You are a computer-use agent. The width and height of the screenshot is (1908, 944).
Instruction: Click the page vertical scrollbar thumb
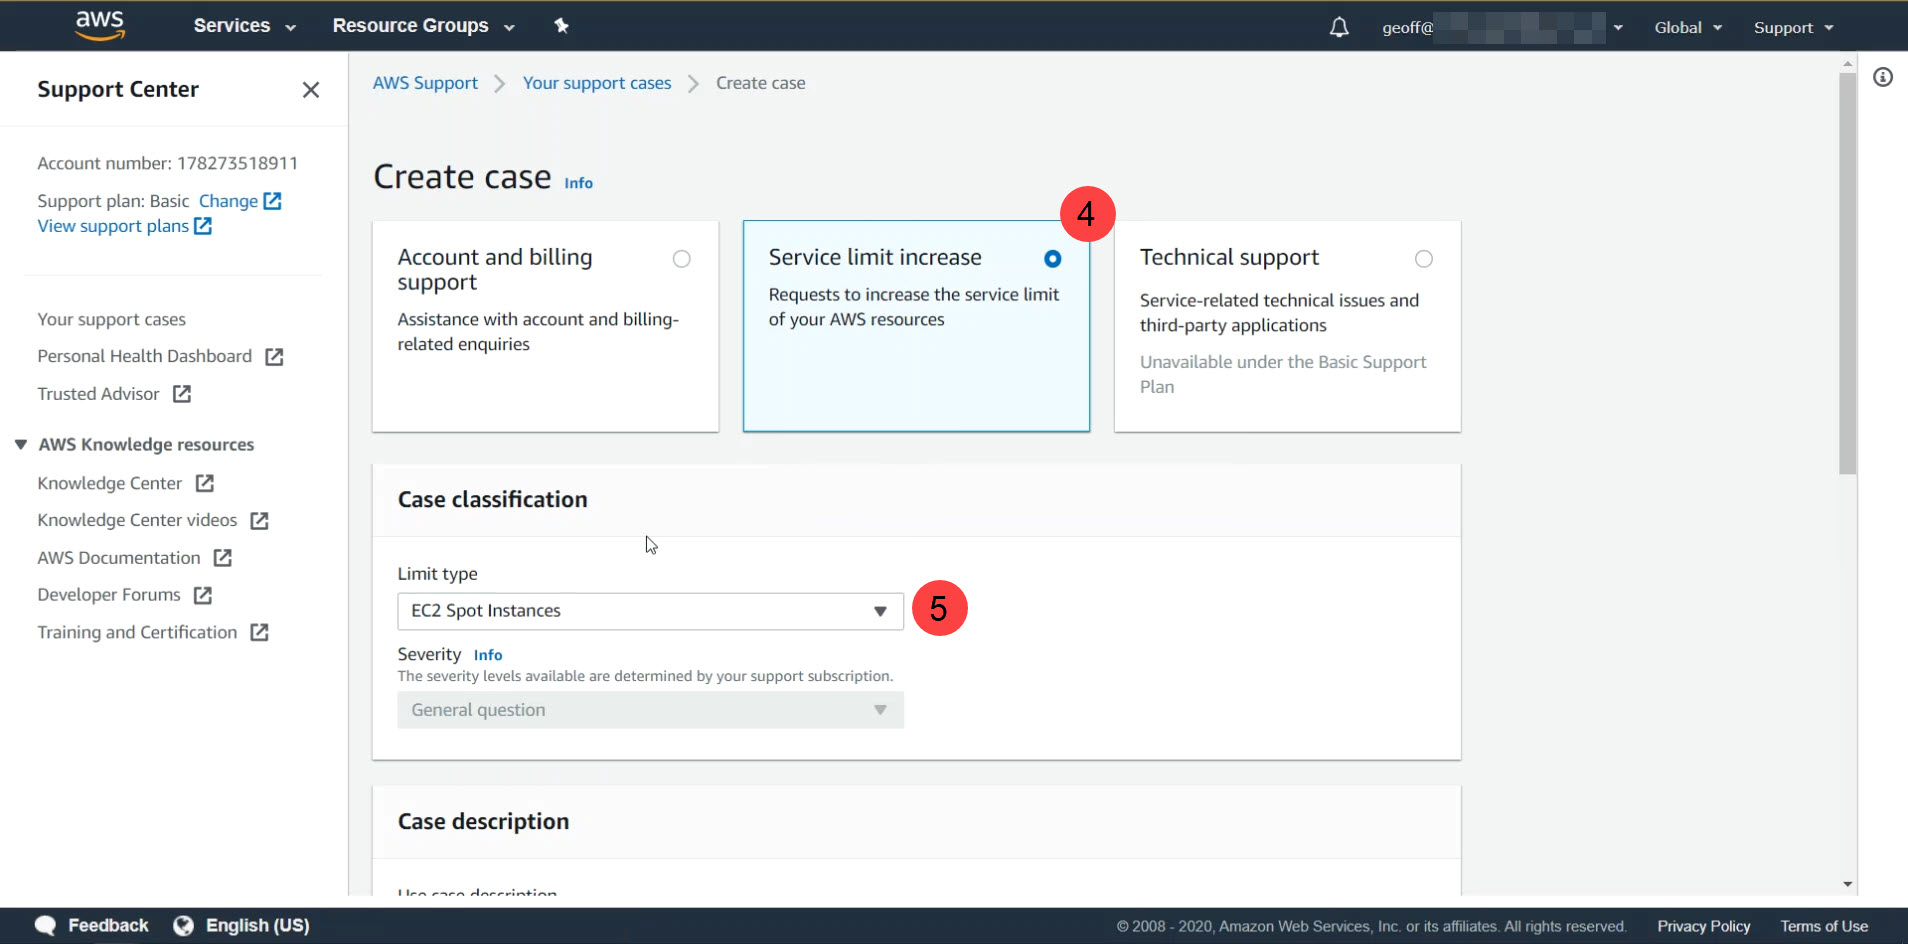click(x=1847, y=273)
